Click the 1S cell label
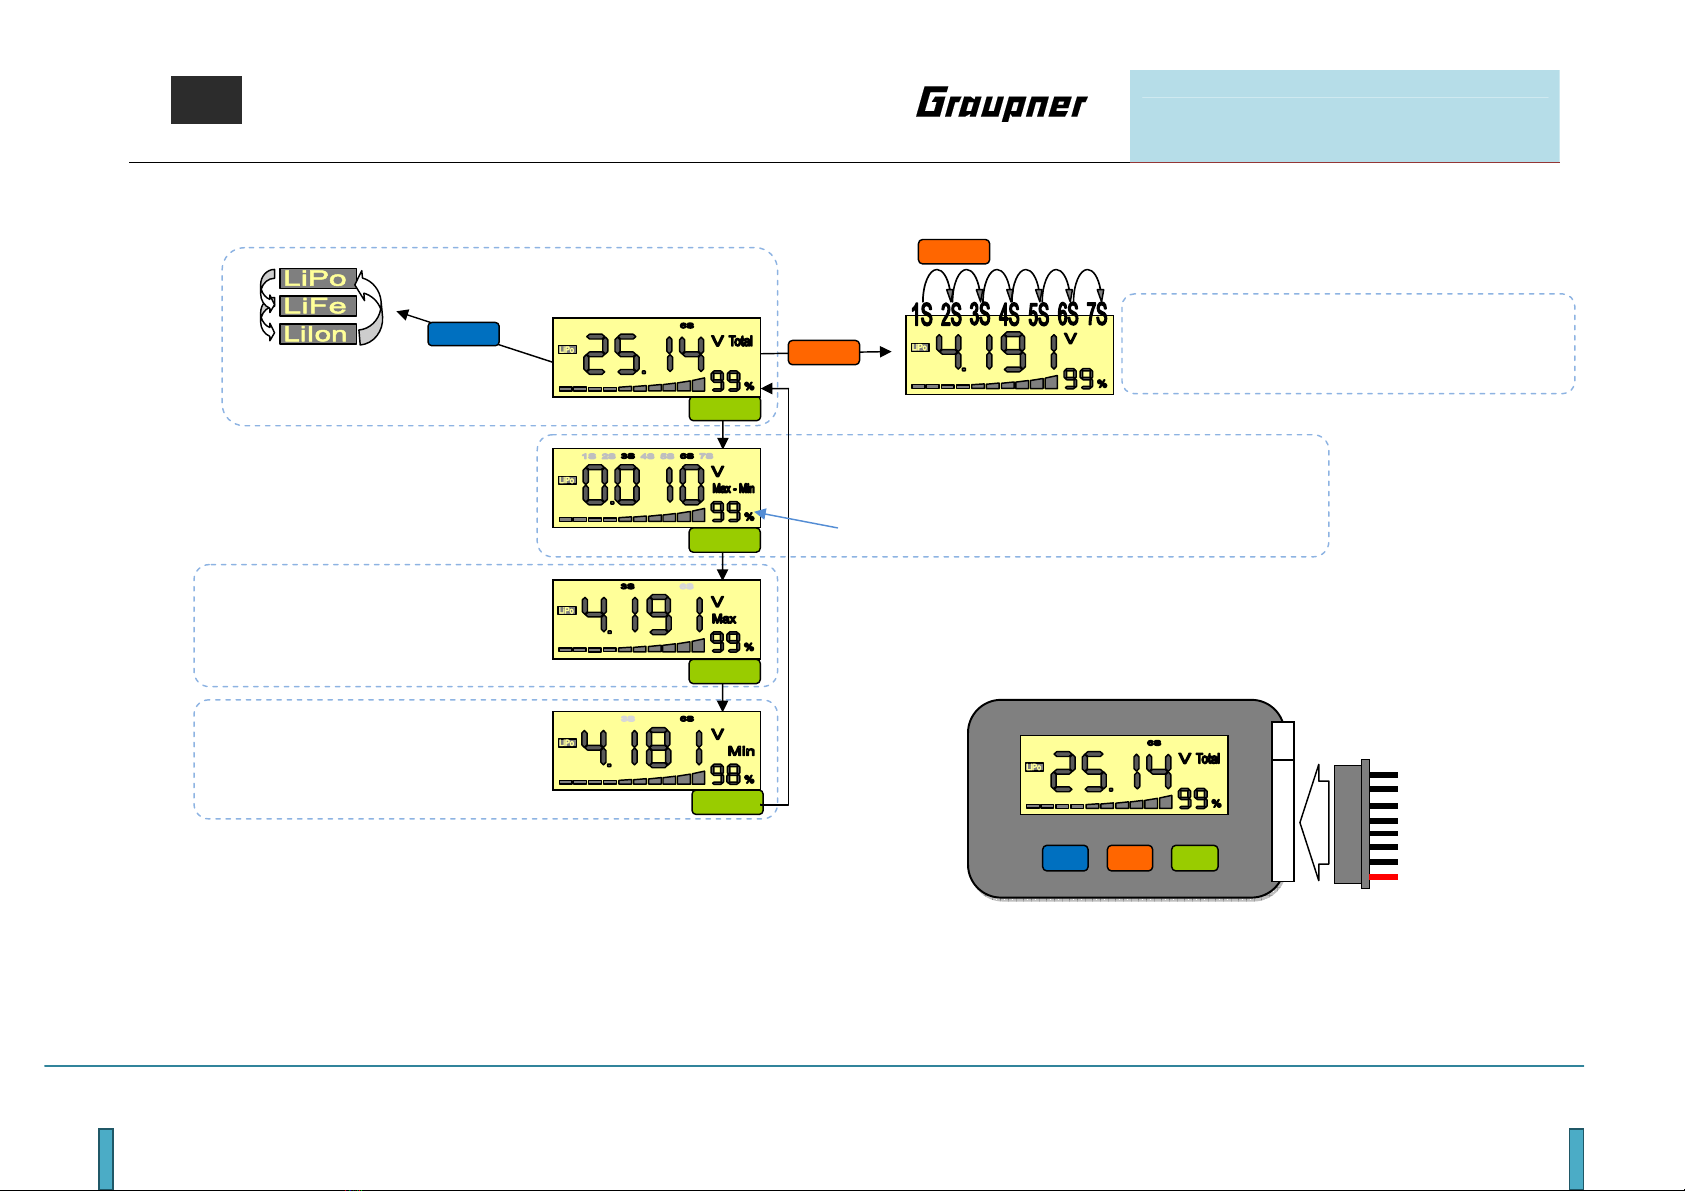 point(922,315)
